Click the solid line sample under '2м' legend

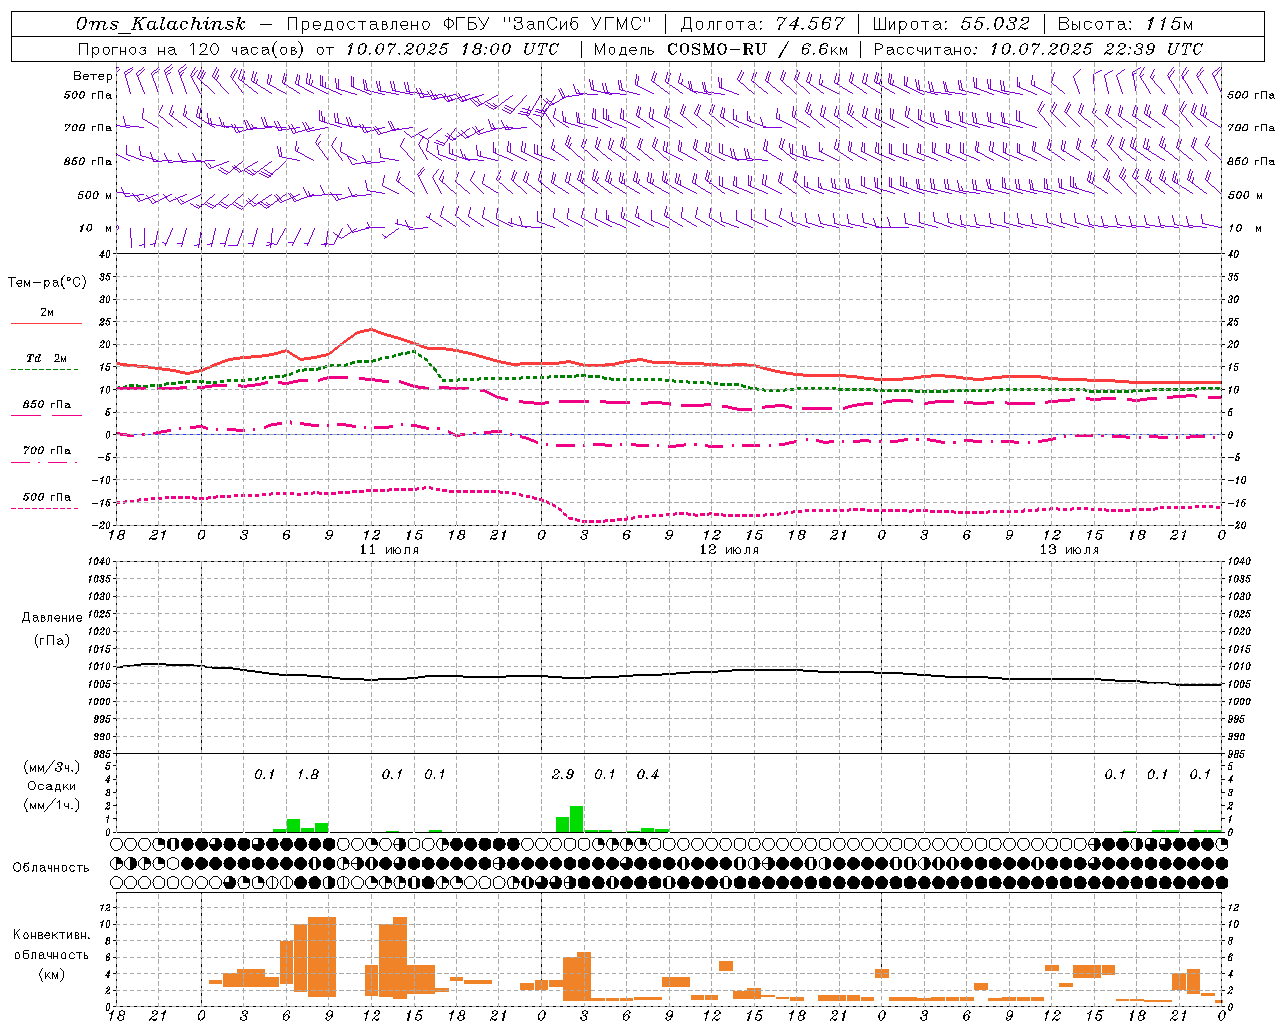point(46,324)
